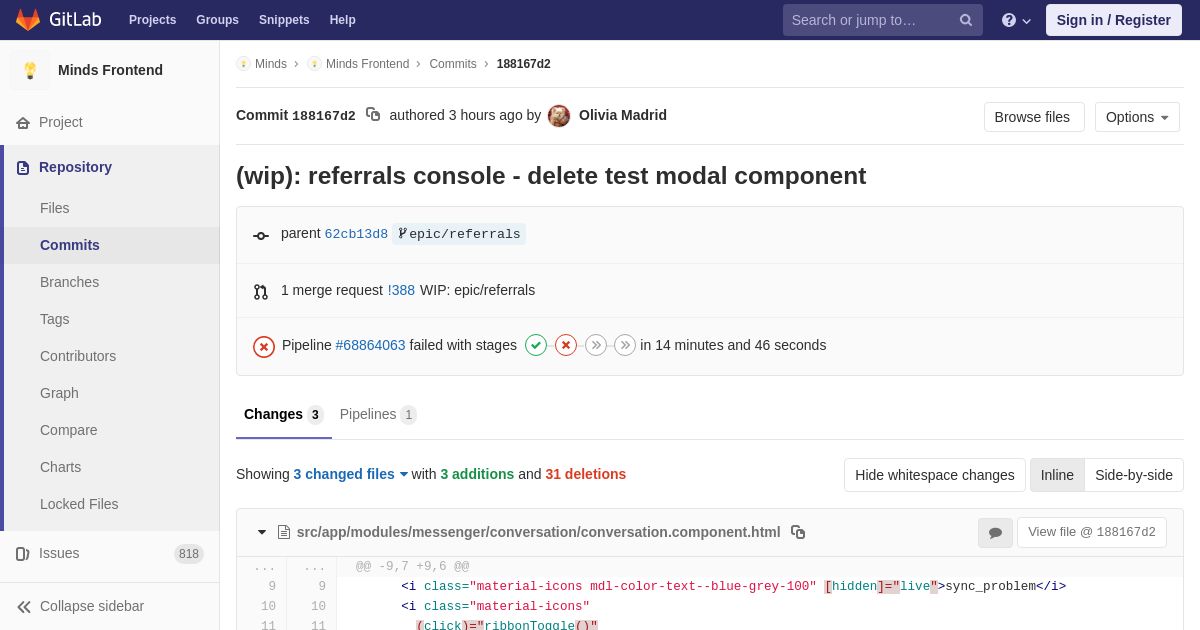Image resolution: width=1200 pixels, height=630 pixels.
Task: Click Olivia Madrid's avatar
Action: coord(559,116)
